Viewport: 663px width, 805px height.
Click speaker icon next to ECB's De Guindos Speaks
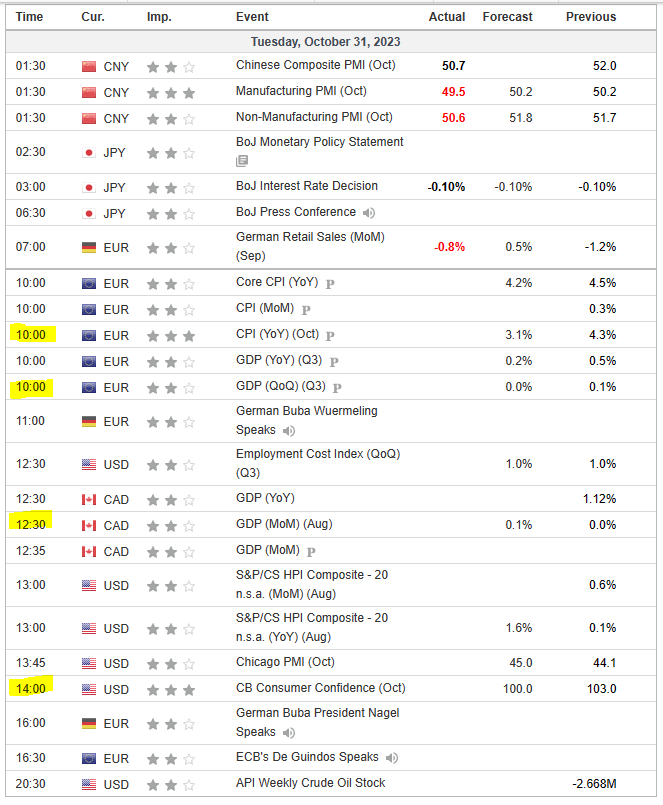coord(391,758)
